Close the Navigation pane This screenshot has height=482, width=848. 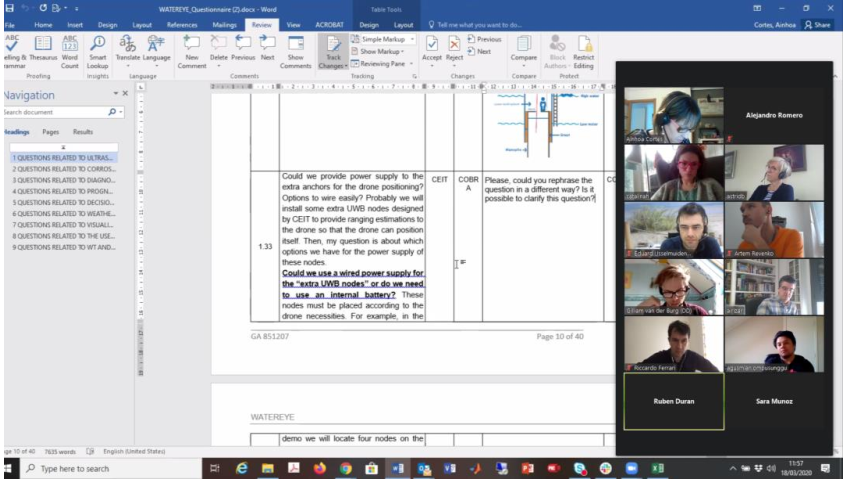(125, 94)
